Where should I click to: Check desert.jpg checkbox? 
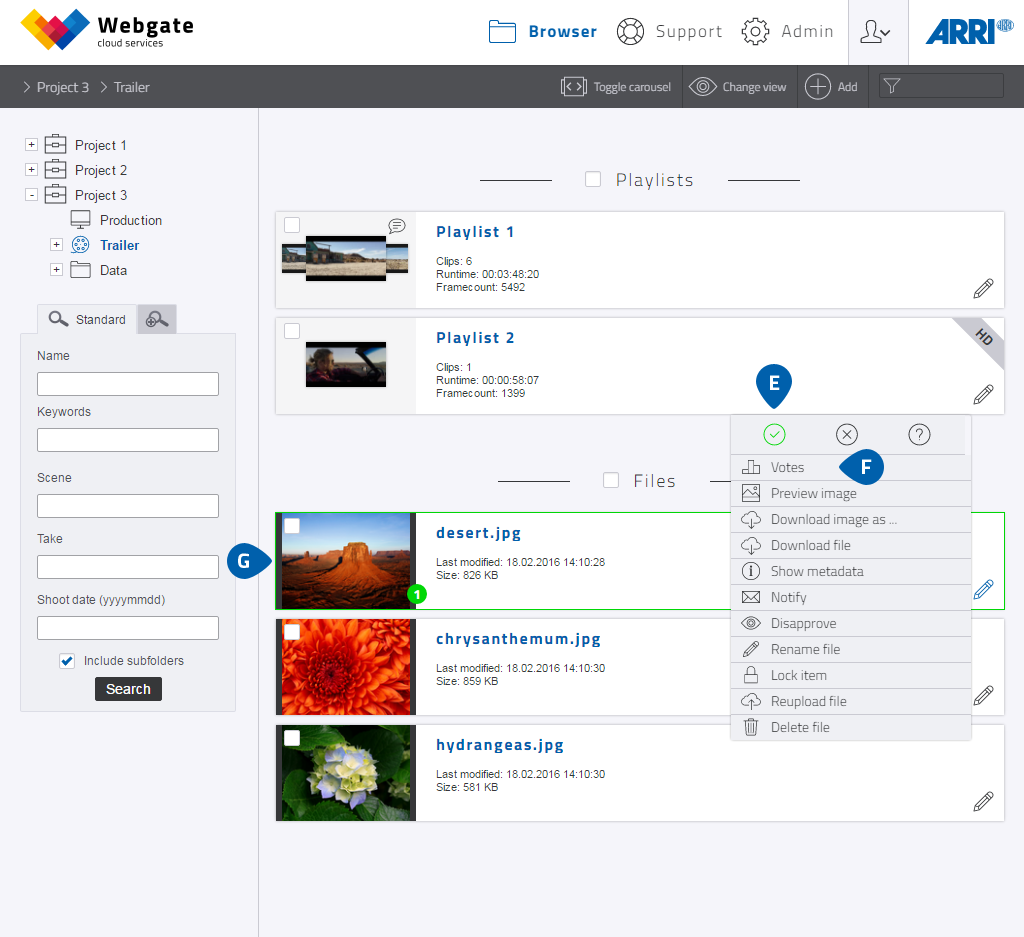point(292,526)
